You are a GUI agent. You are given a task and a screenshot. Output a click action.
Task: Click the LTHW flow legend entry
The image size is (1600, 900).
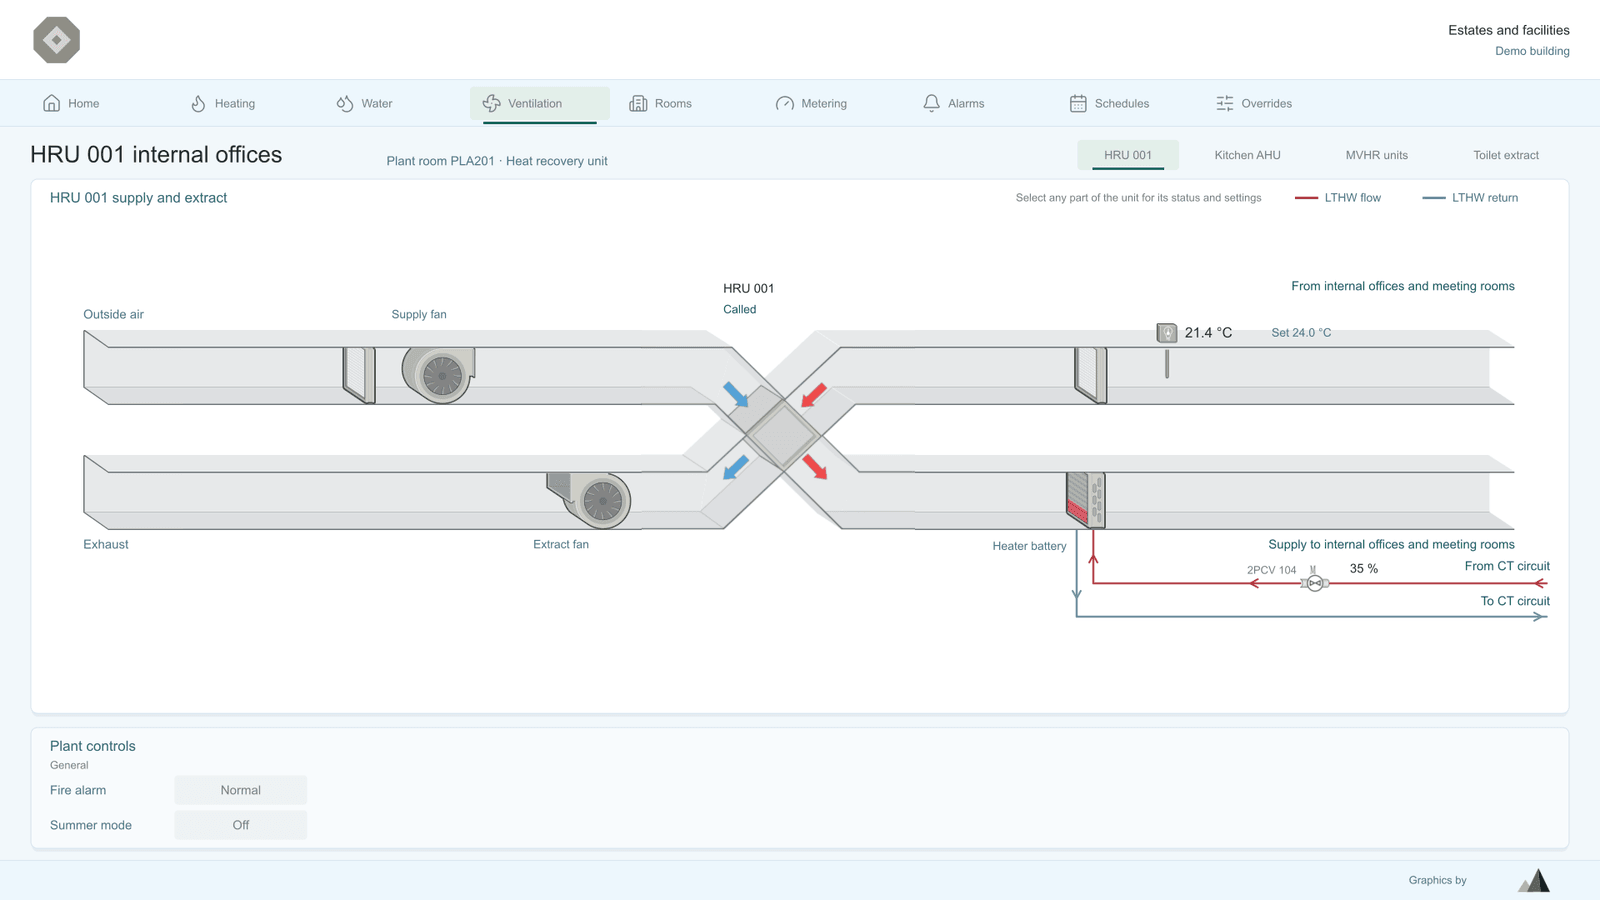pos(1338,198)
